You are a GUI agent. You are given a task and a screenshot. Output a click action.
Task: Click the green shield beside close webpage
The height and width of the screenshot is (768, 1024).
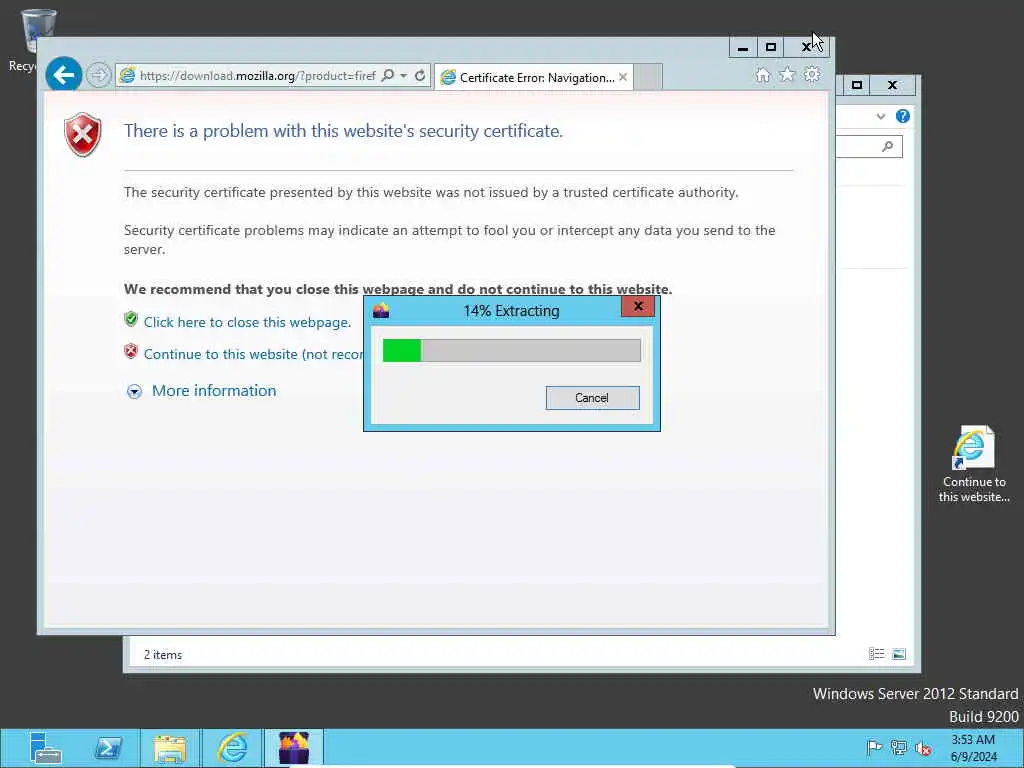pos(131,319)
